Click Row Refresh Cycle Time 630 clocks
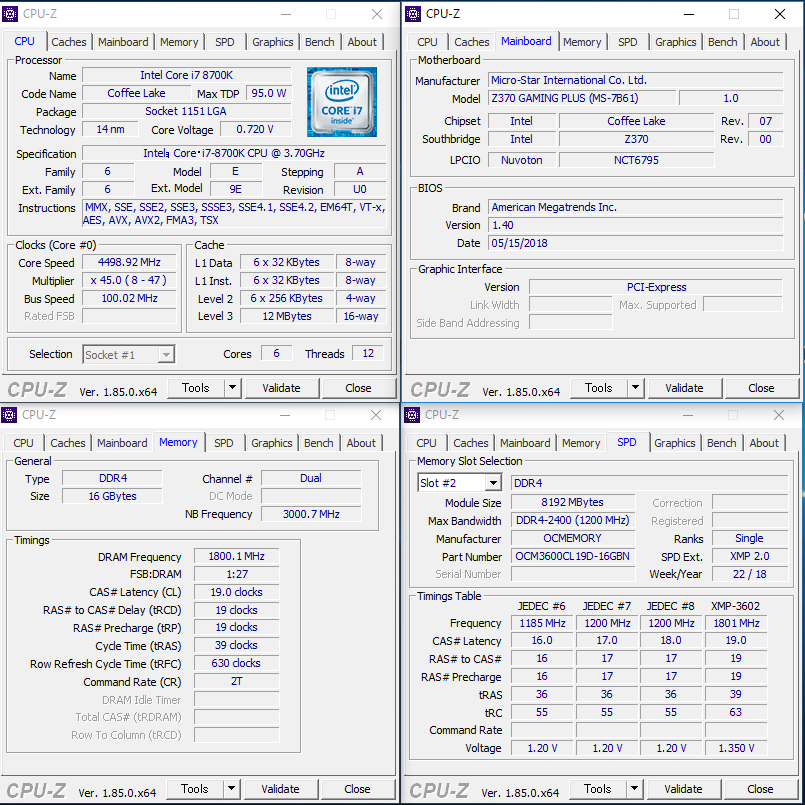The width and height of the screenshot is (805, 805). [237, 663]
